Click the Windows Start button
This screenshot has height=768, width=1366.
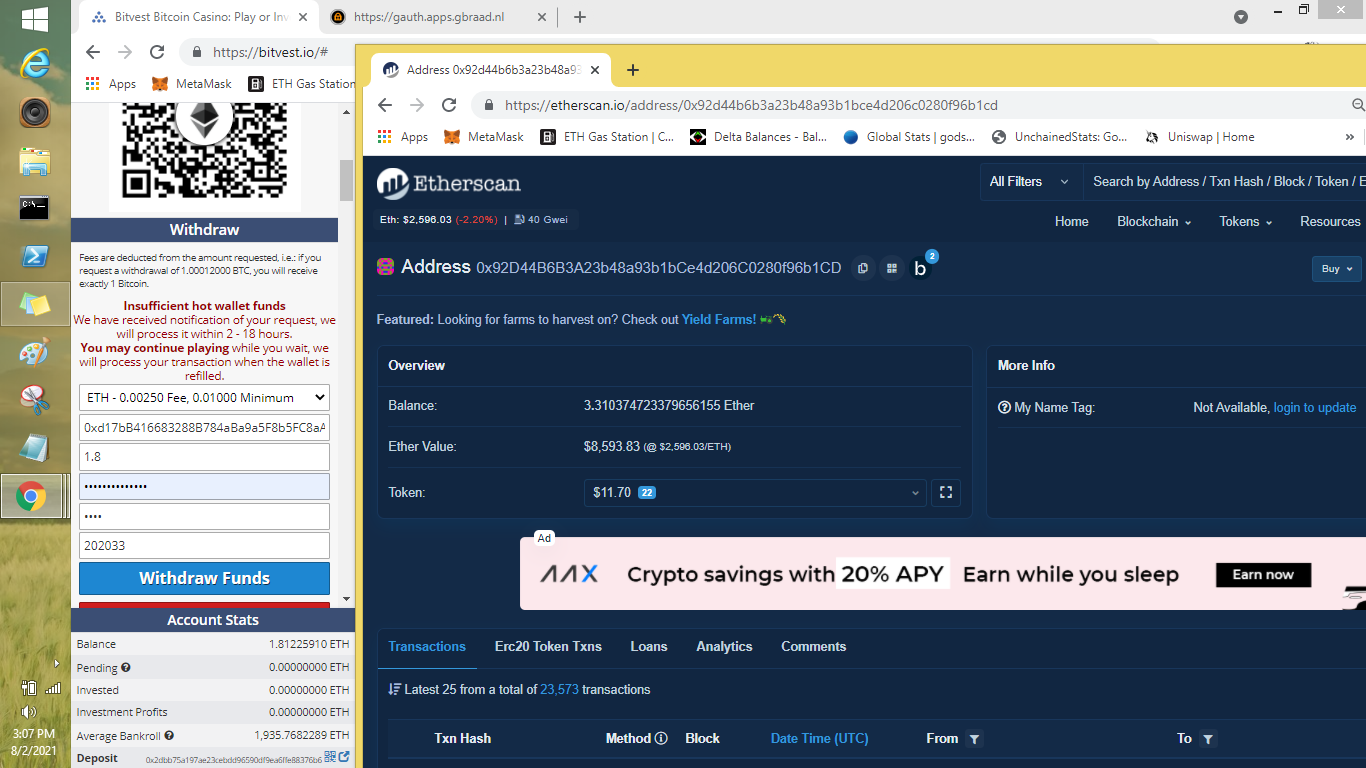pyautogui.click(x=35, y=18)
